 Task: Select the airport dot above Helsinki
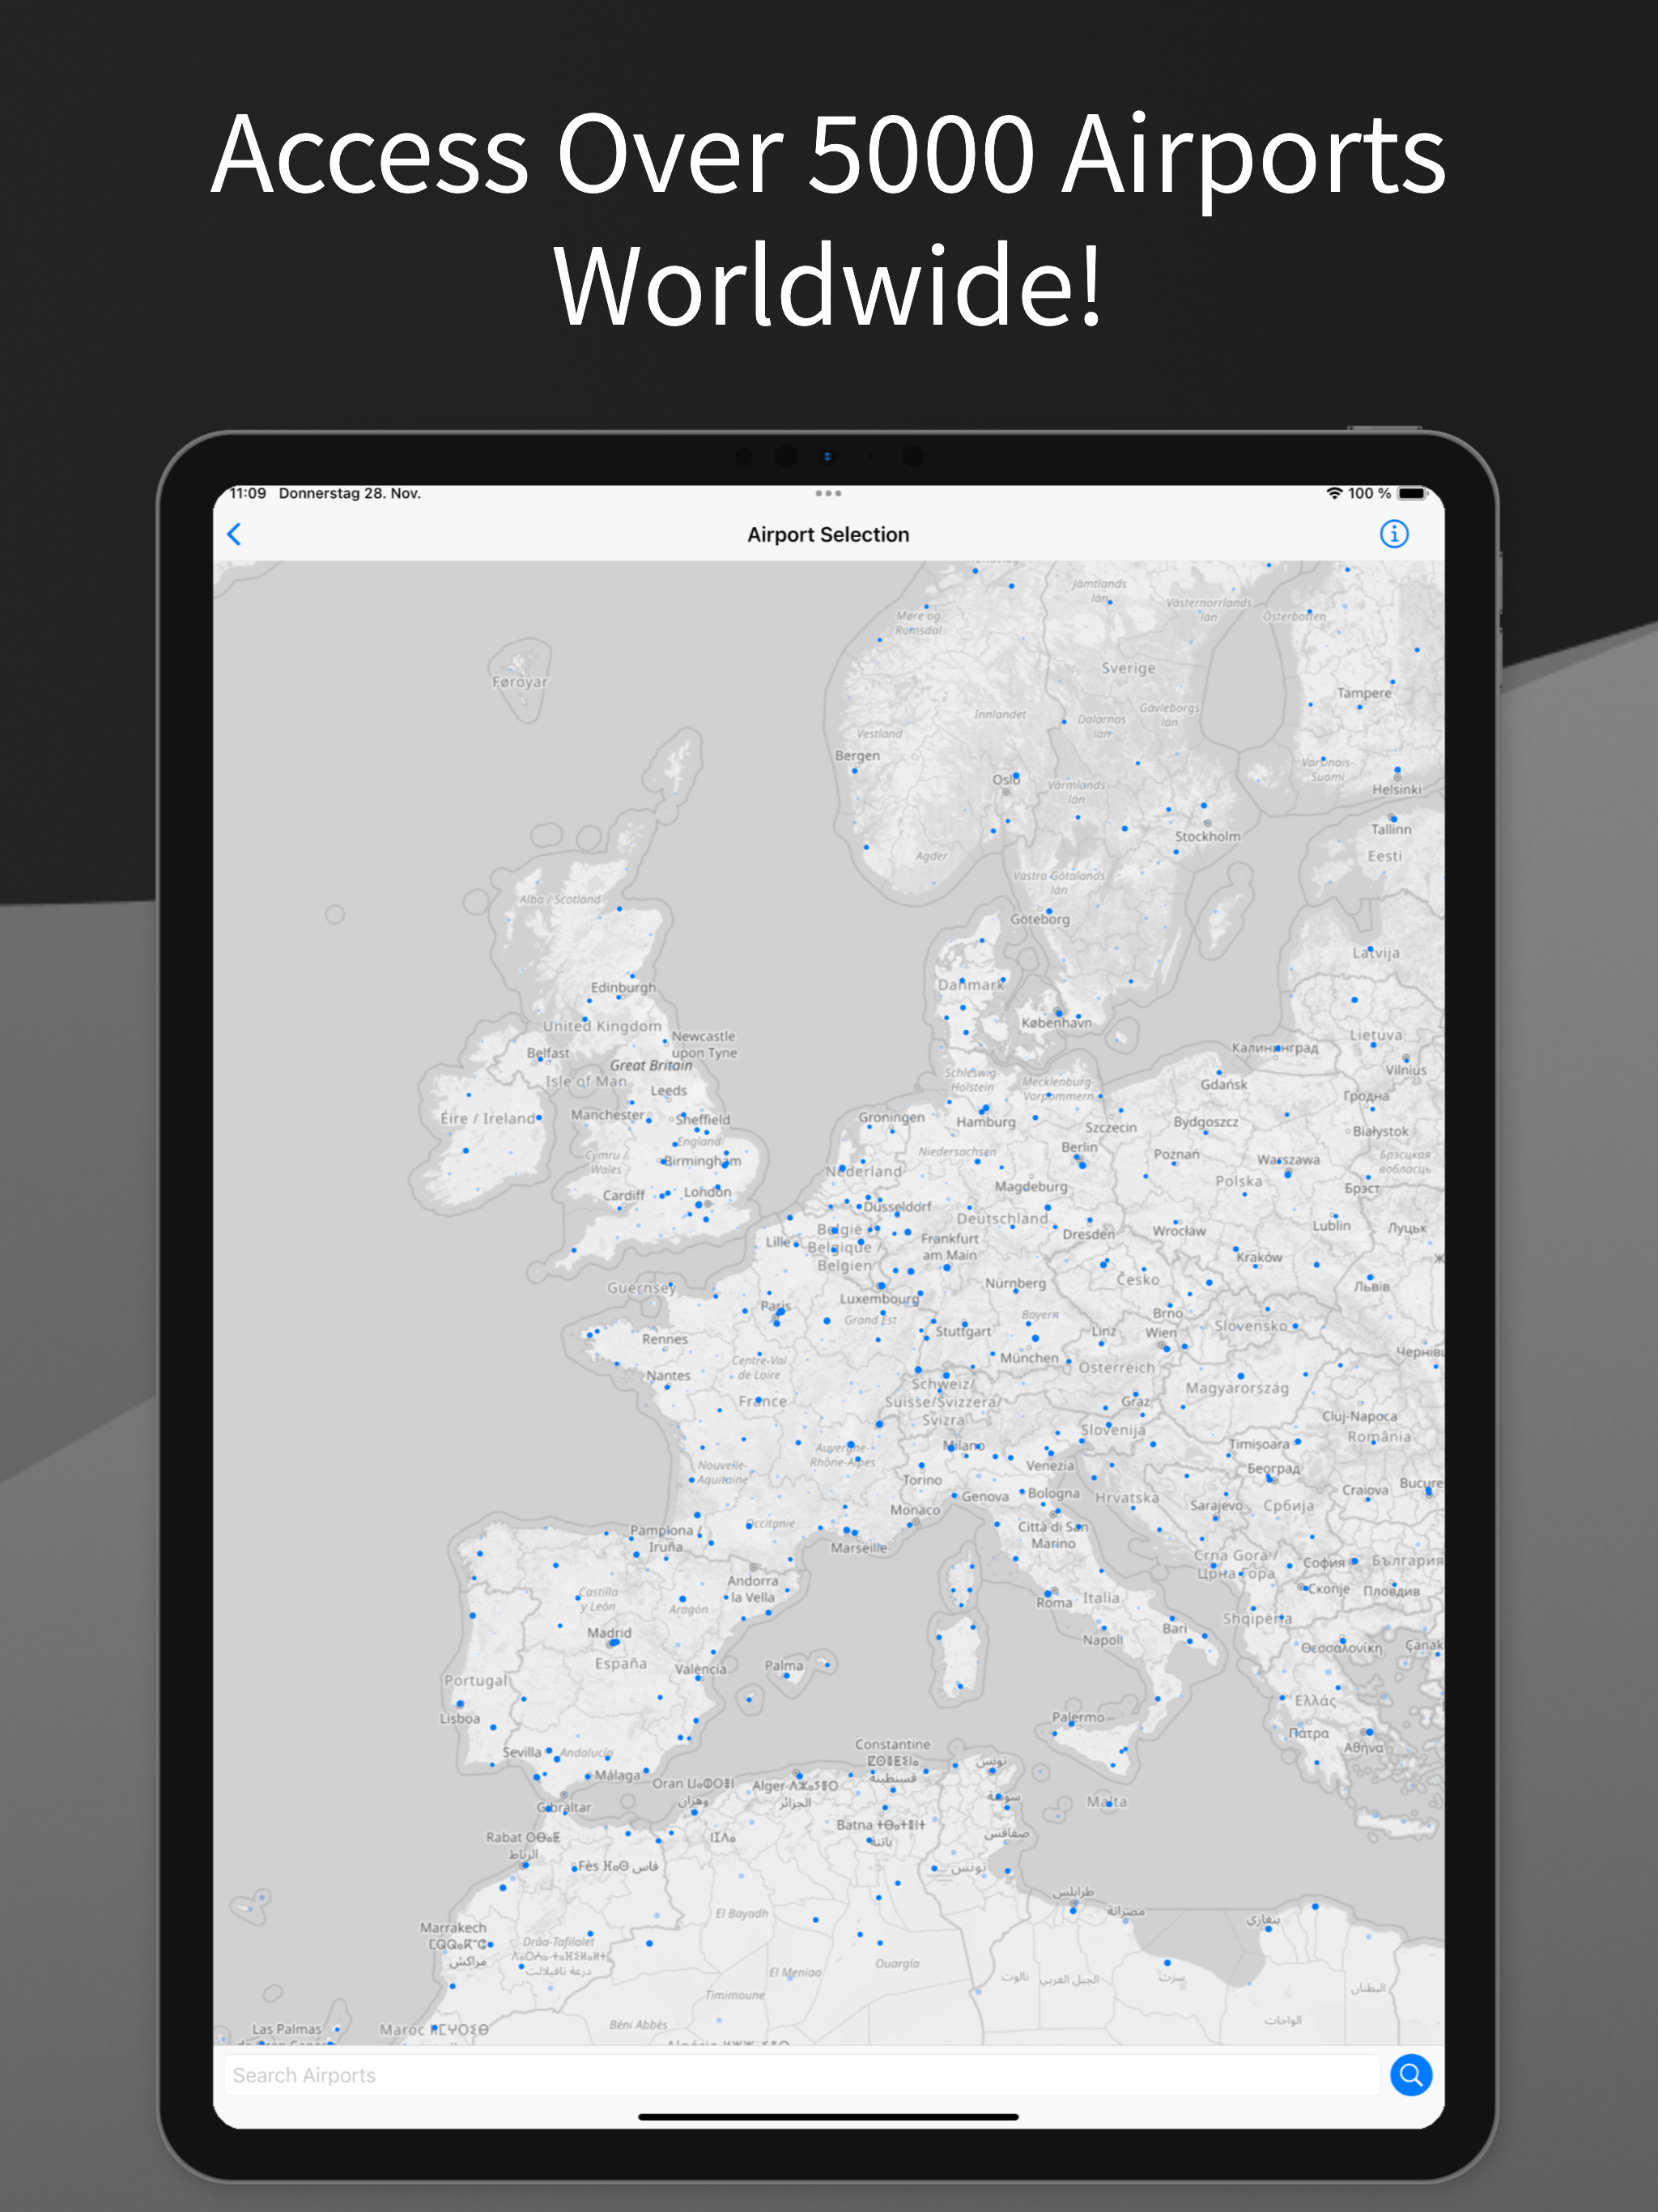(1398, 770)
